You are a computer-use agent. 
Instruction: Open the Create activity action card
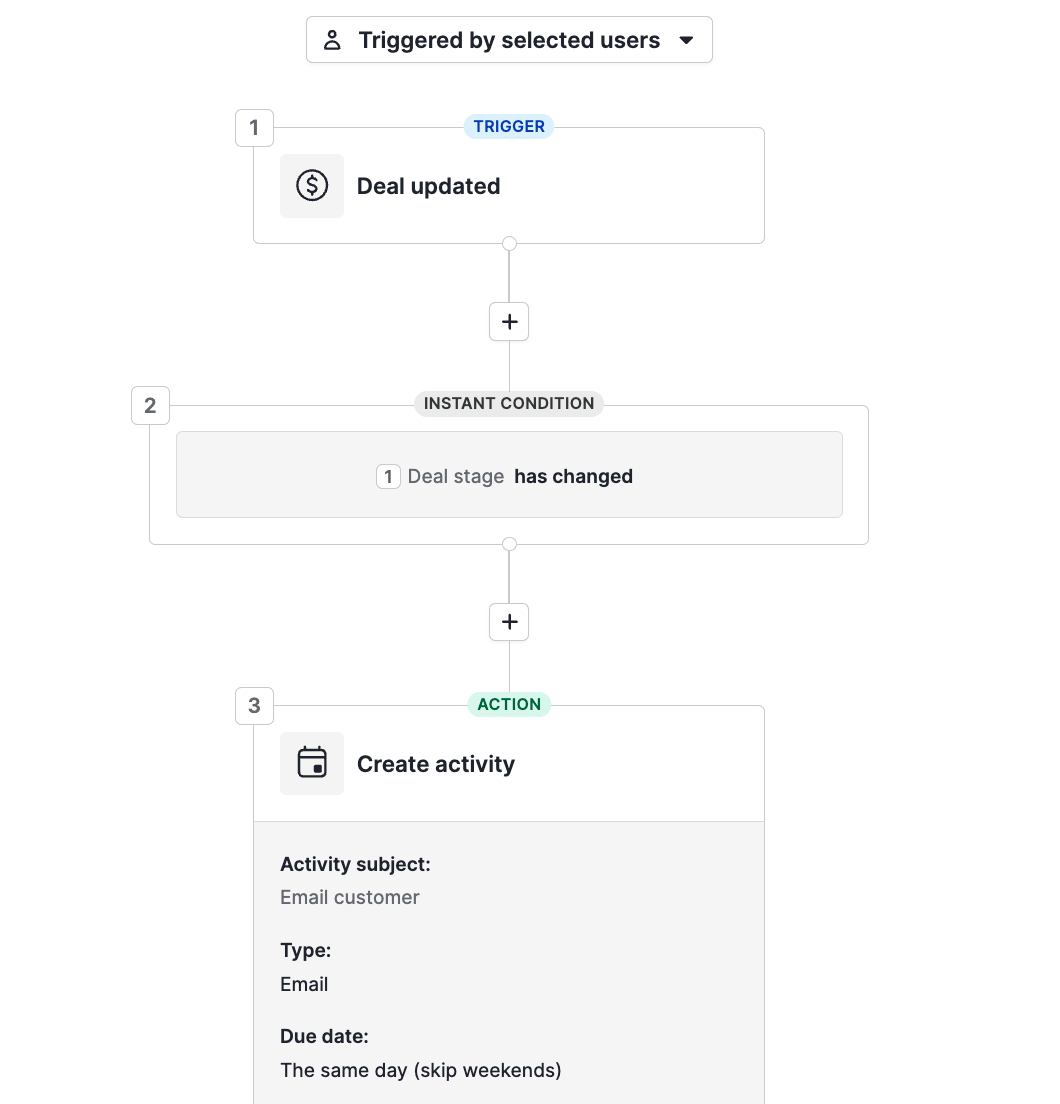pyautogui.click(x=436, y=763)
